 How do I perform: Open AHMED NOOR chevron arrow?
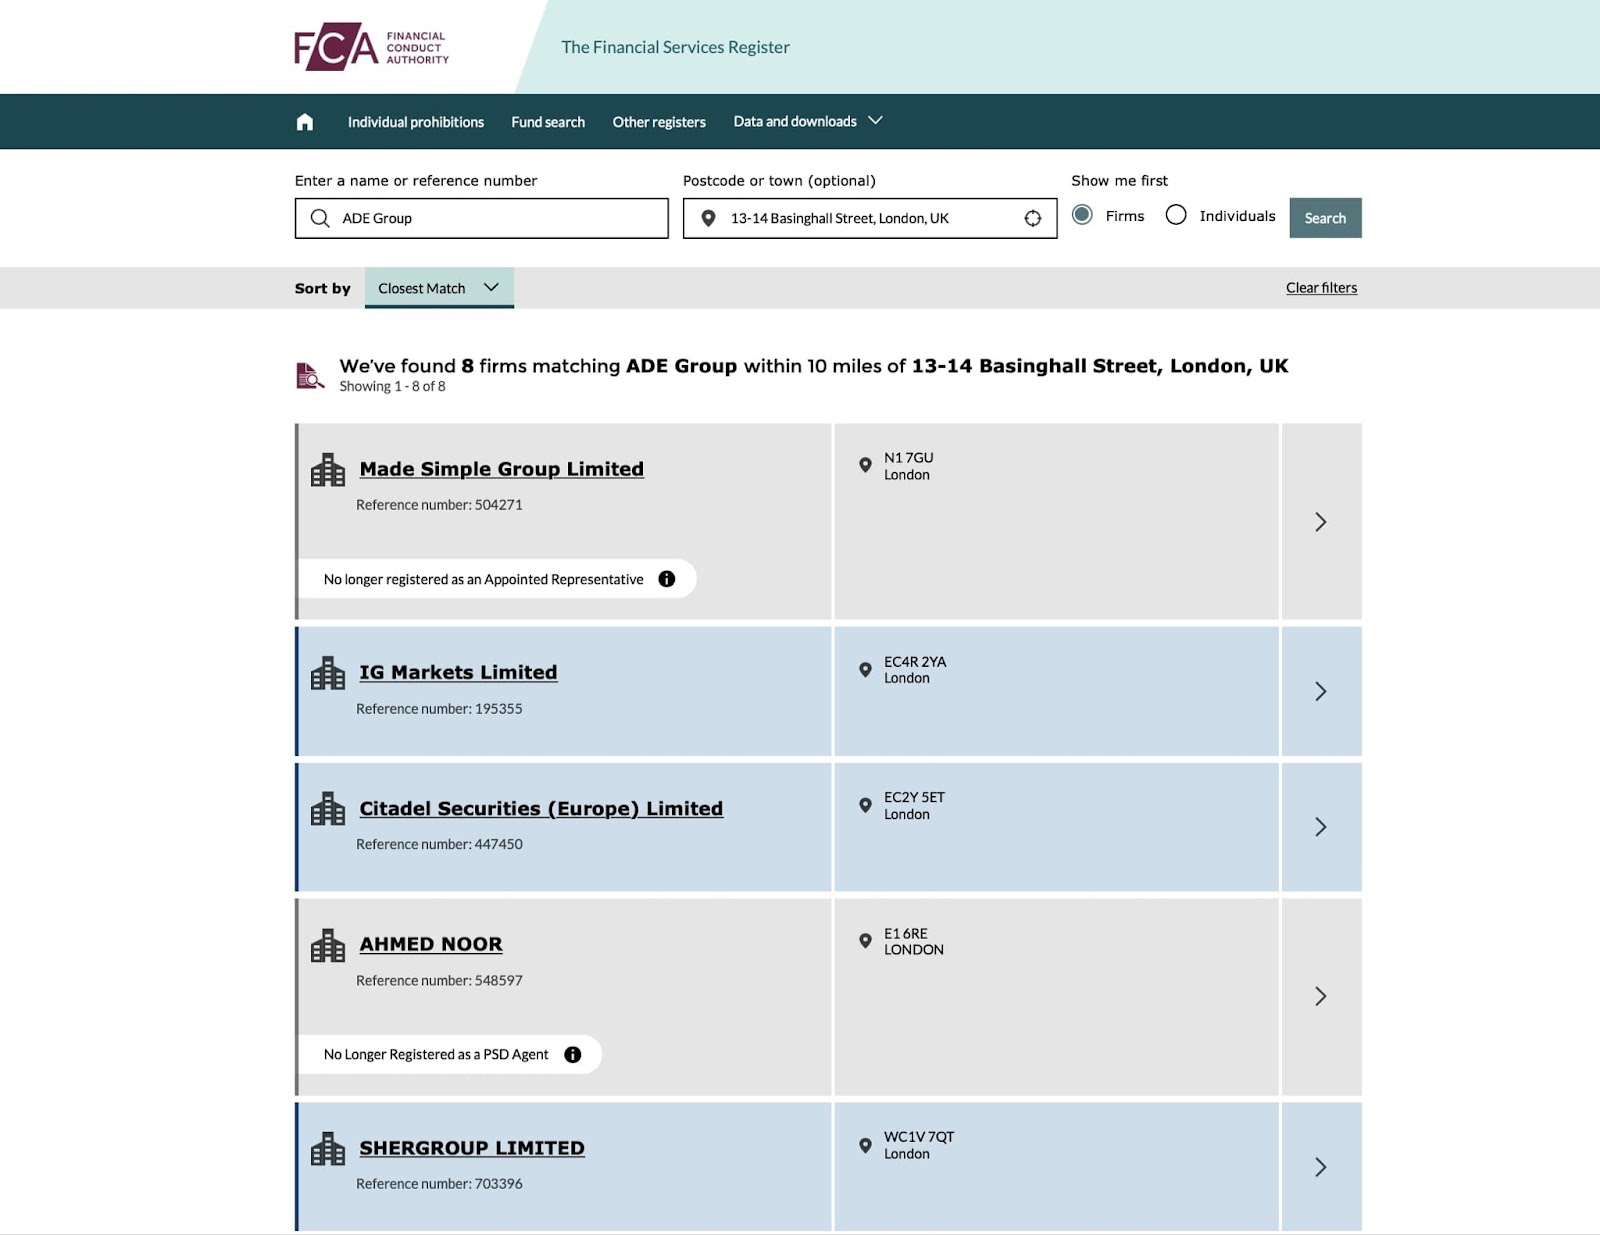(x=1321, y=996)
